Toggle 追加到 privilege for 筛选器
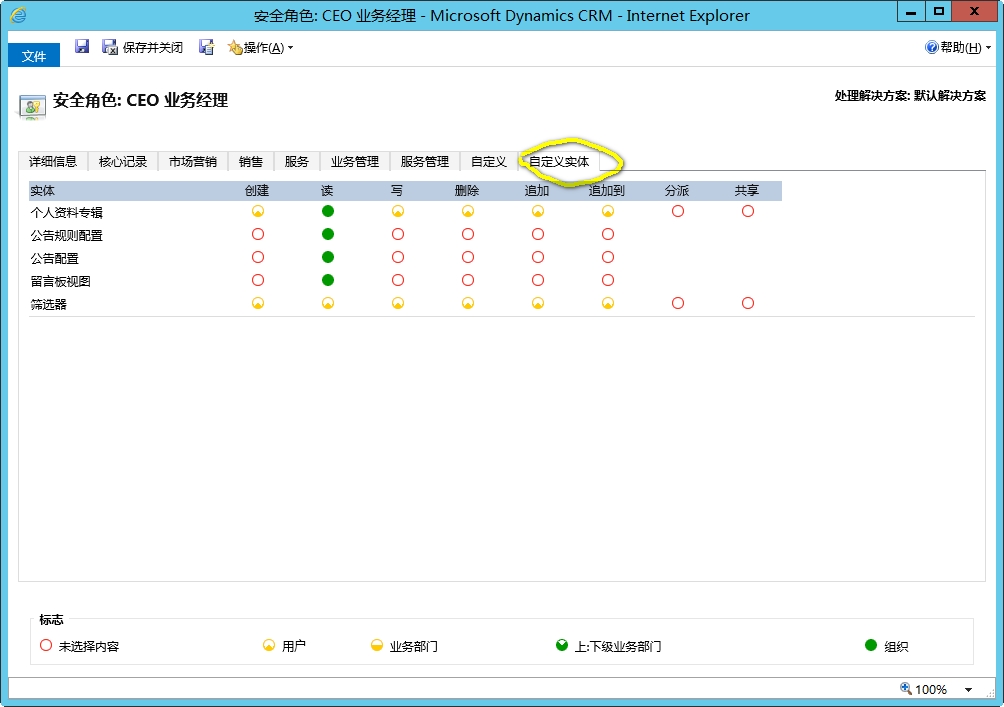The image size is (1004, 707). tap(608, 304)
